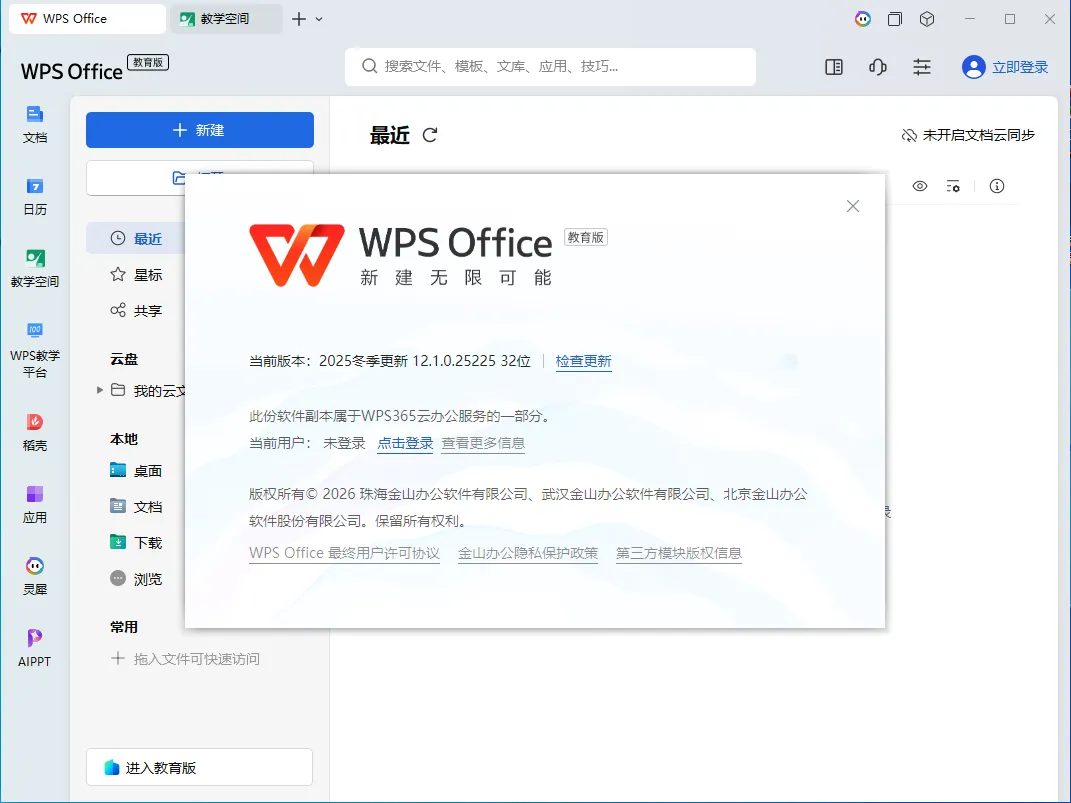Select 共享 shared items

[135, 311]
